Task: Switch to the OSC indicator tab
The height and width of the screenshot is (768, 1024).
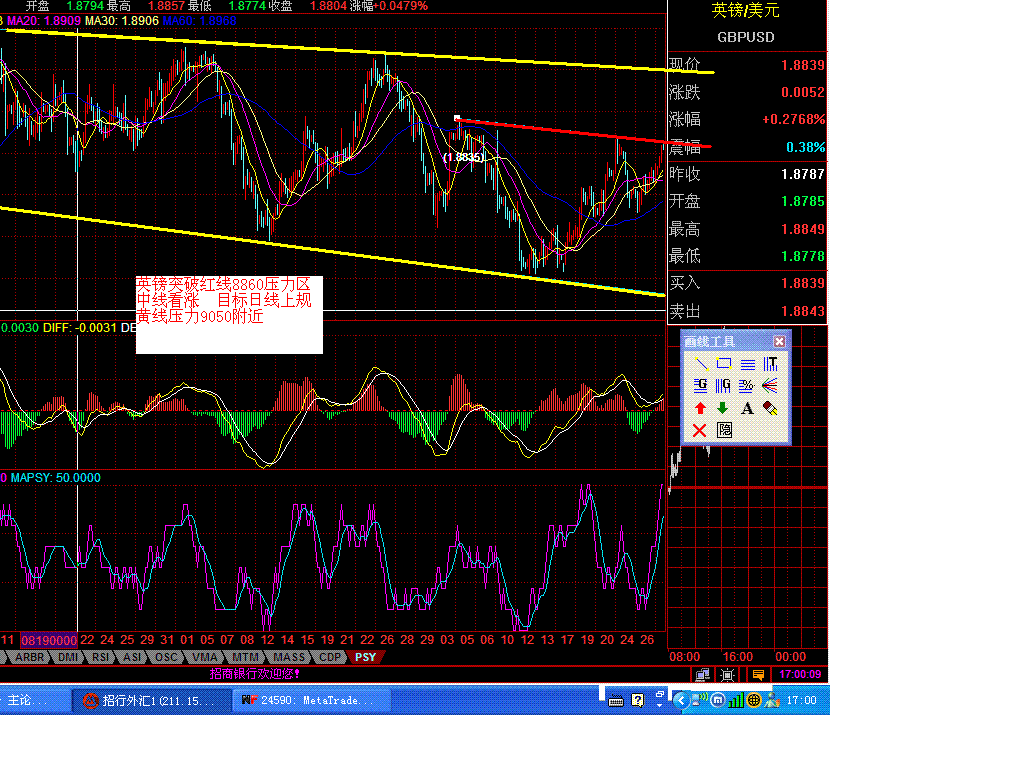Action: tap(166, 657)
